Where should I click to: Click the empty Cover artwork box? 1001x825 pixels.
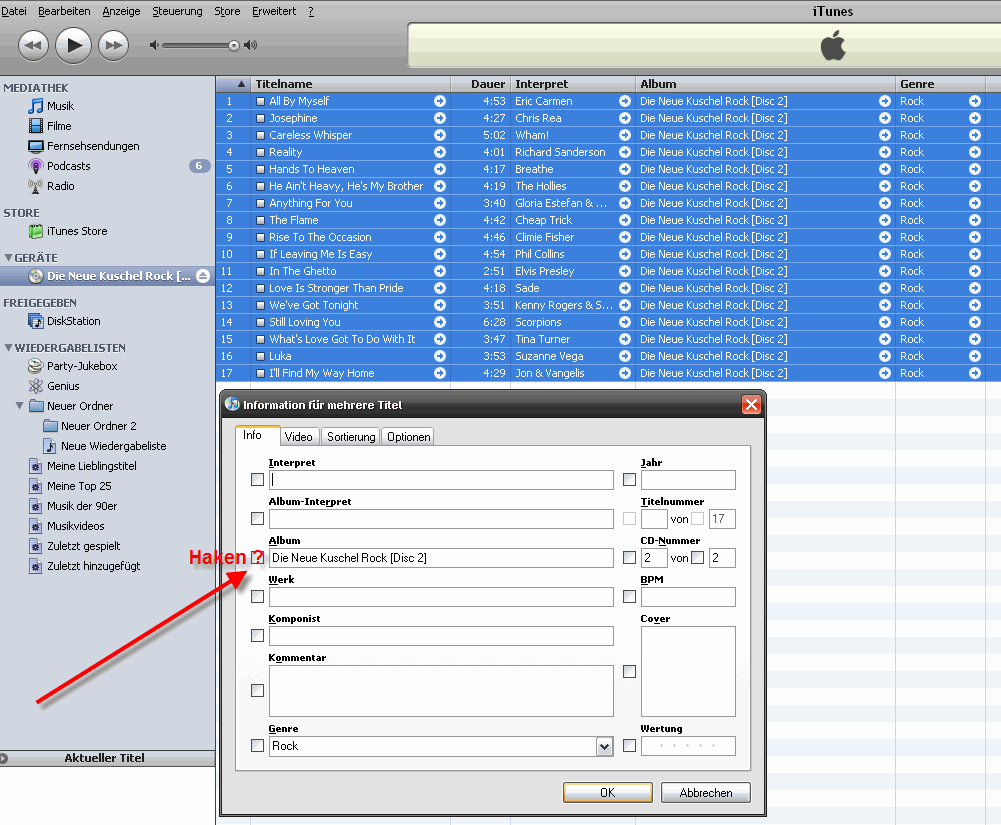tap(688, 671)
